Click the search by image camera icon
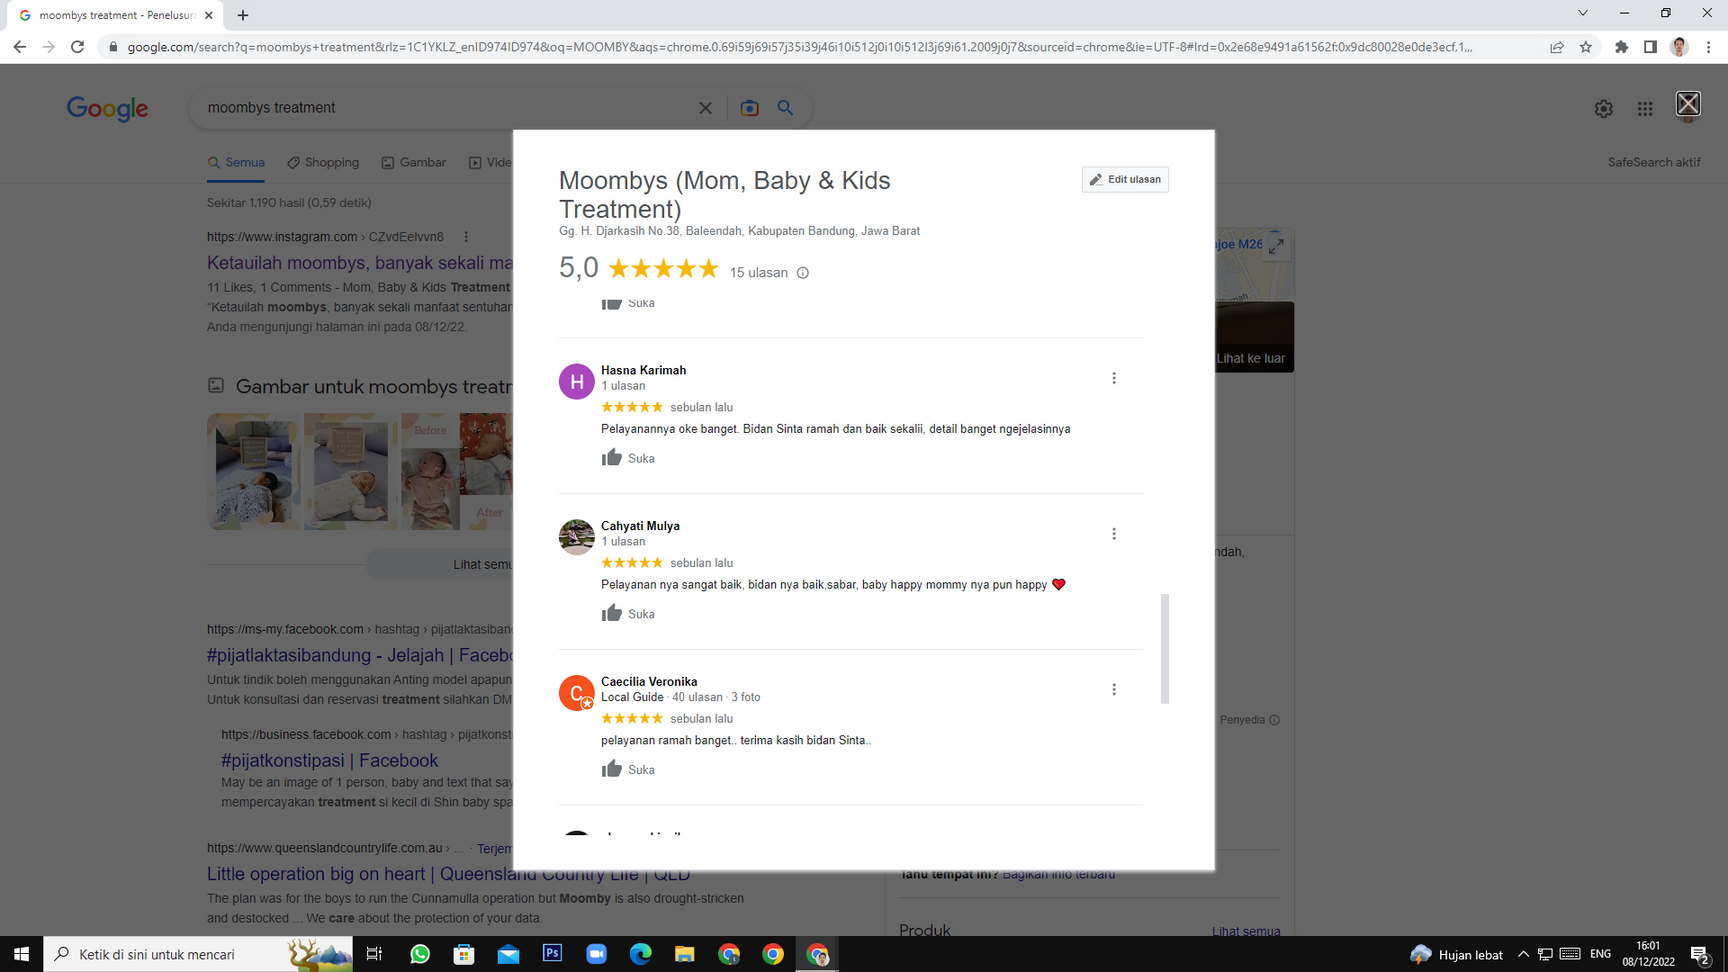 point(749,108)
